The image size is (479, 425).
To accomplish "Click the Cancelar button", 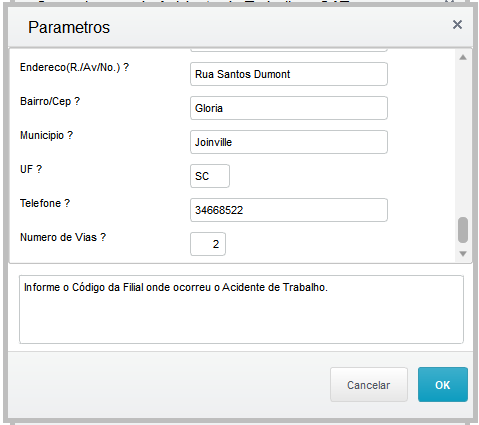I will 369,385.
